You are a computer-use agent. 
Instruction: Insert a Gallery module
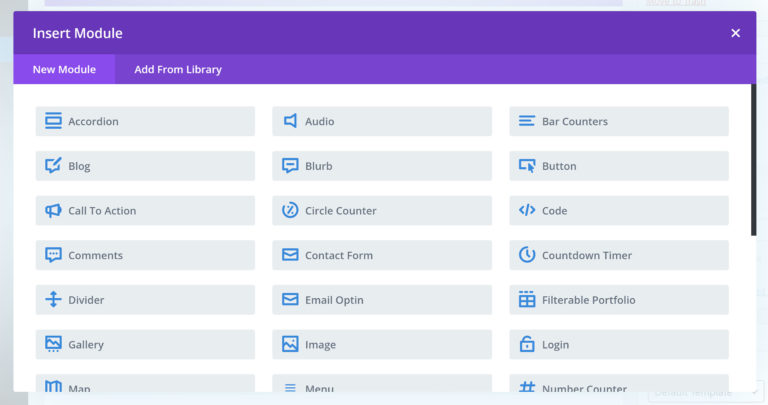click(145, 344)
